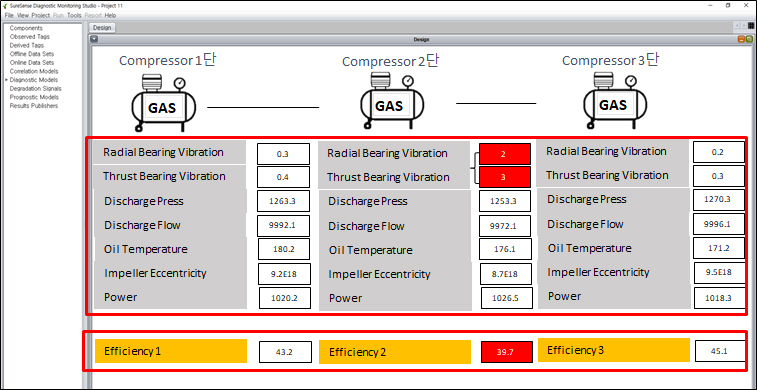This screenshot has width=757, height=390.
Task: Select Derived Tags in the project tree
Action: pos(27,45)
